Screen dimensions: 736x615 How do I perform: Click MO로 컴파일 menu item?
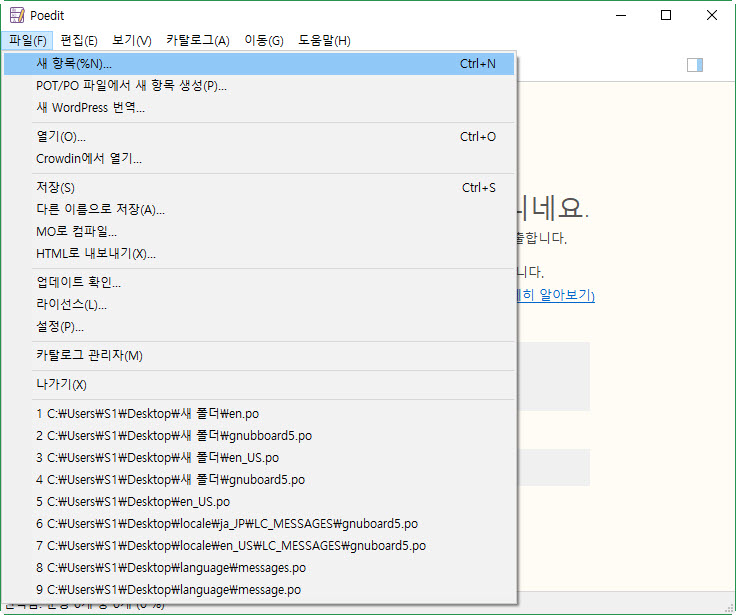[x=76, y=232]
